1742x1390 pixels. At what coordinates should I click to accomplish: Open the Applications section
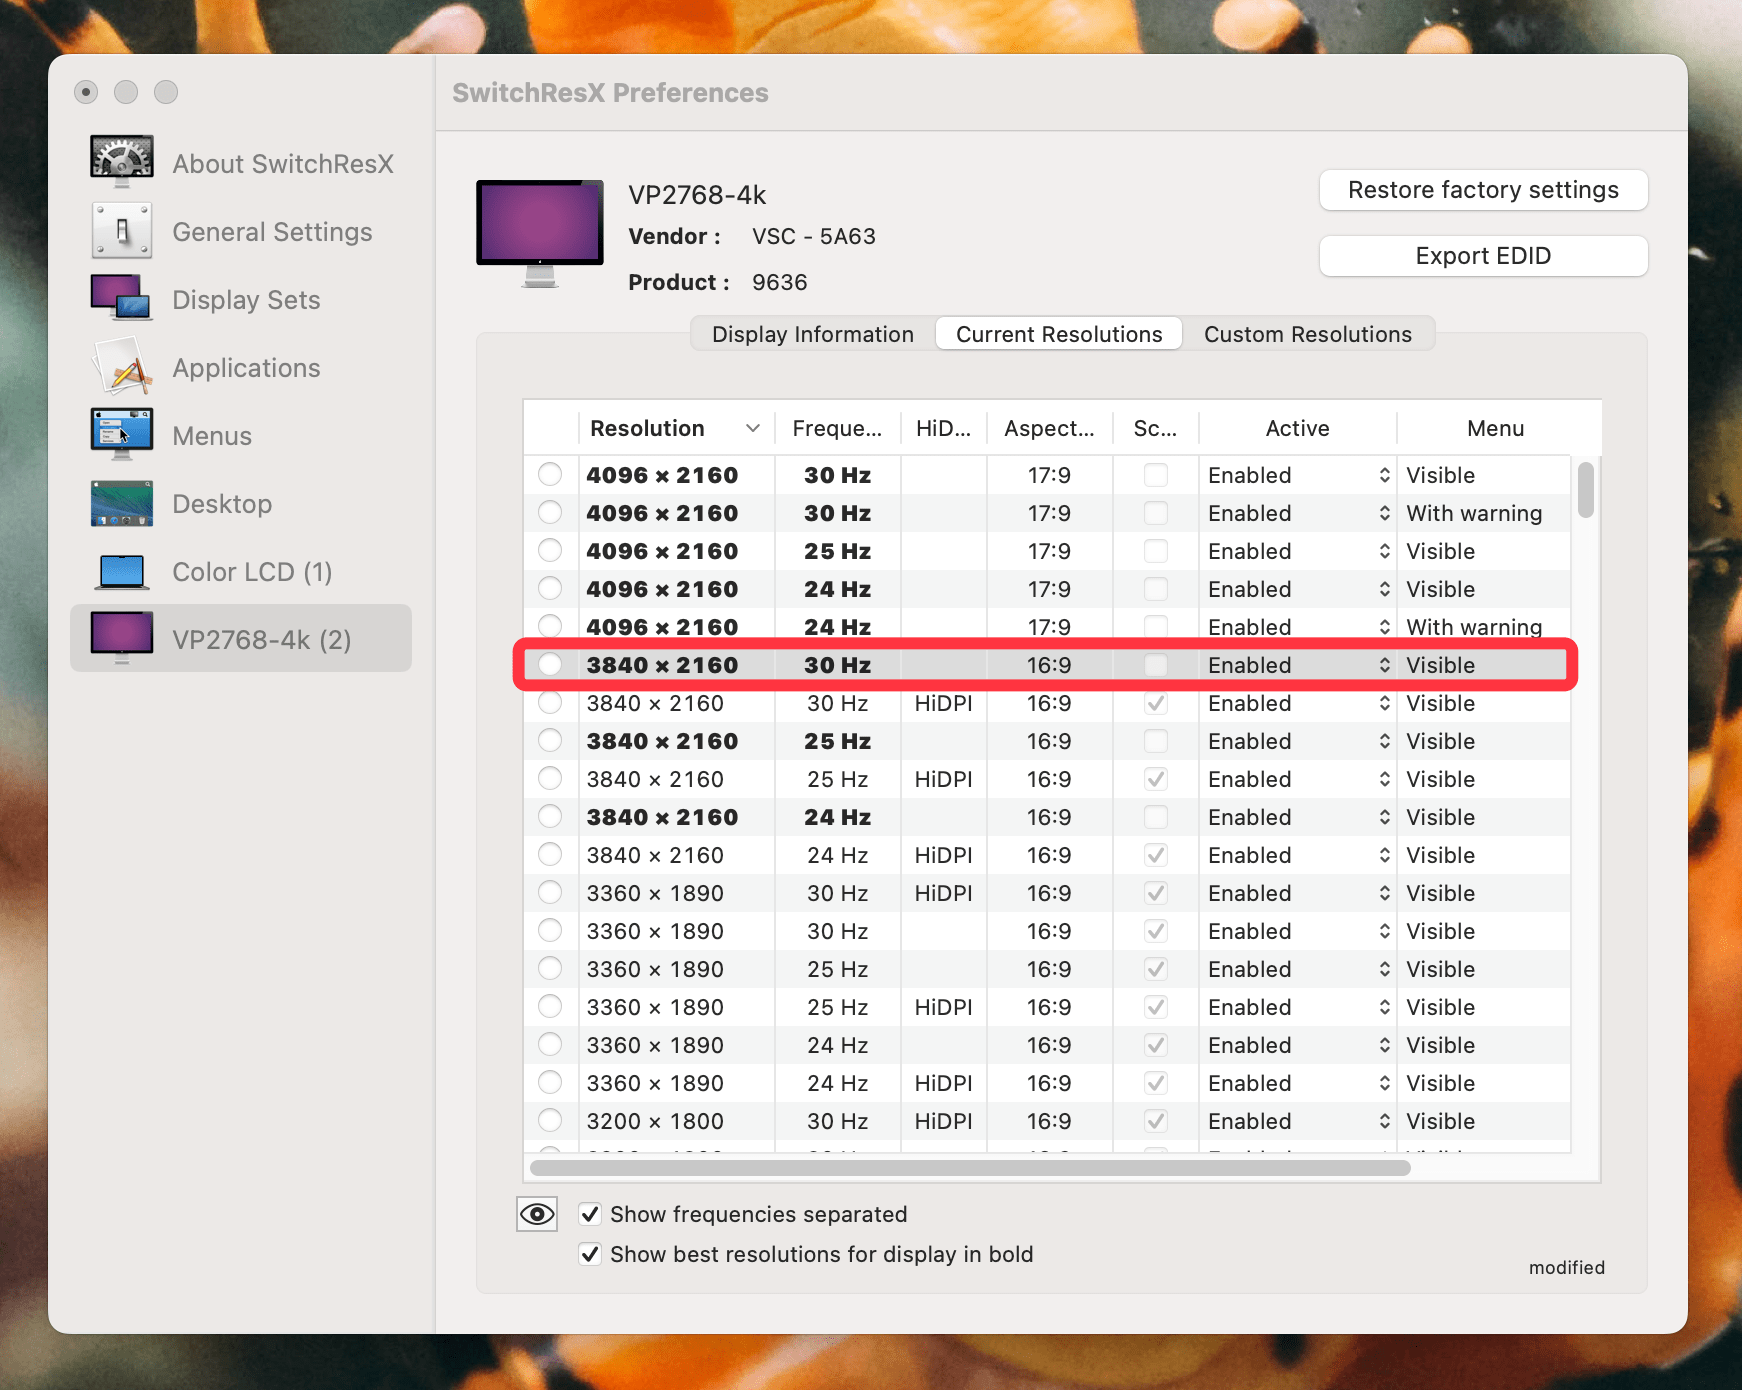click(245, 367)
